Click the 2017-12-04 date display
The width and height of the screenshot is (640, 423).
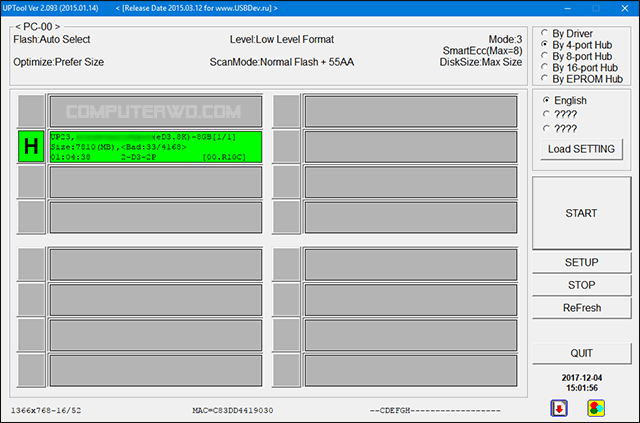(x=582, y=378)
